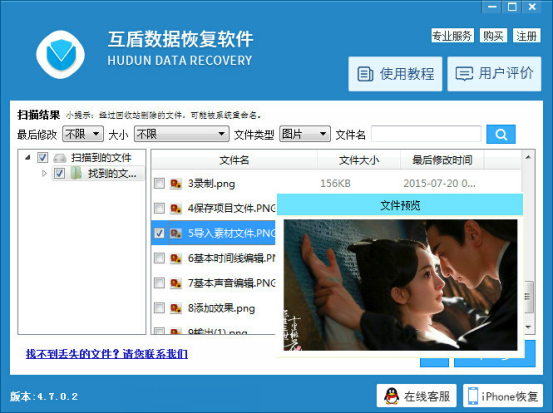Screen dimensions: 553x413
Task: Click the blue search magnifier icon
Action: 500,134
